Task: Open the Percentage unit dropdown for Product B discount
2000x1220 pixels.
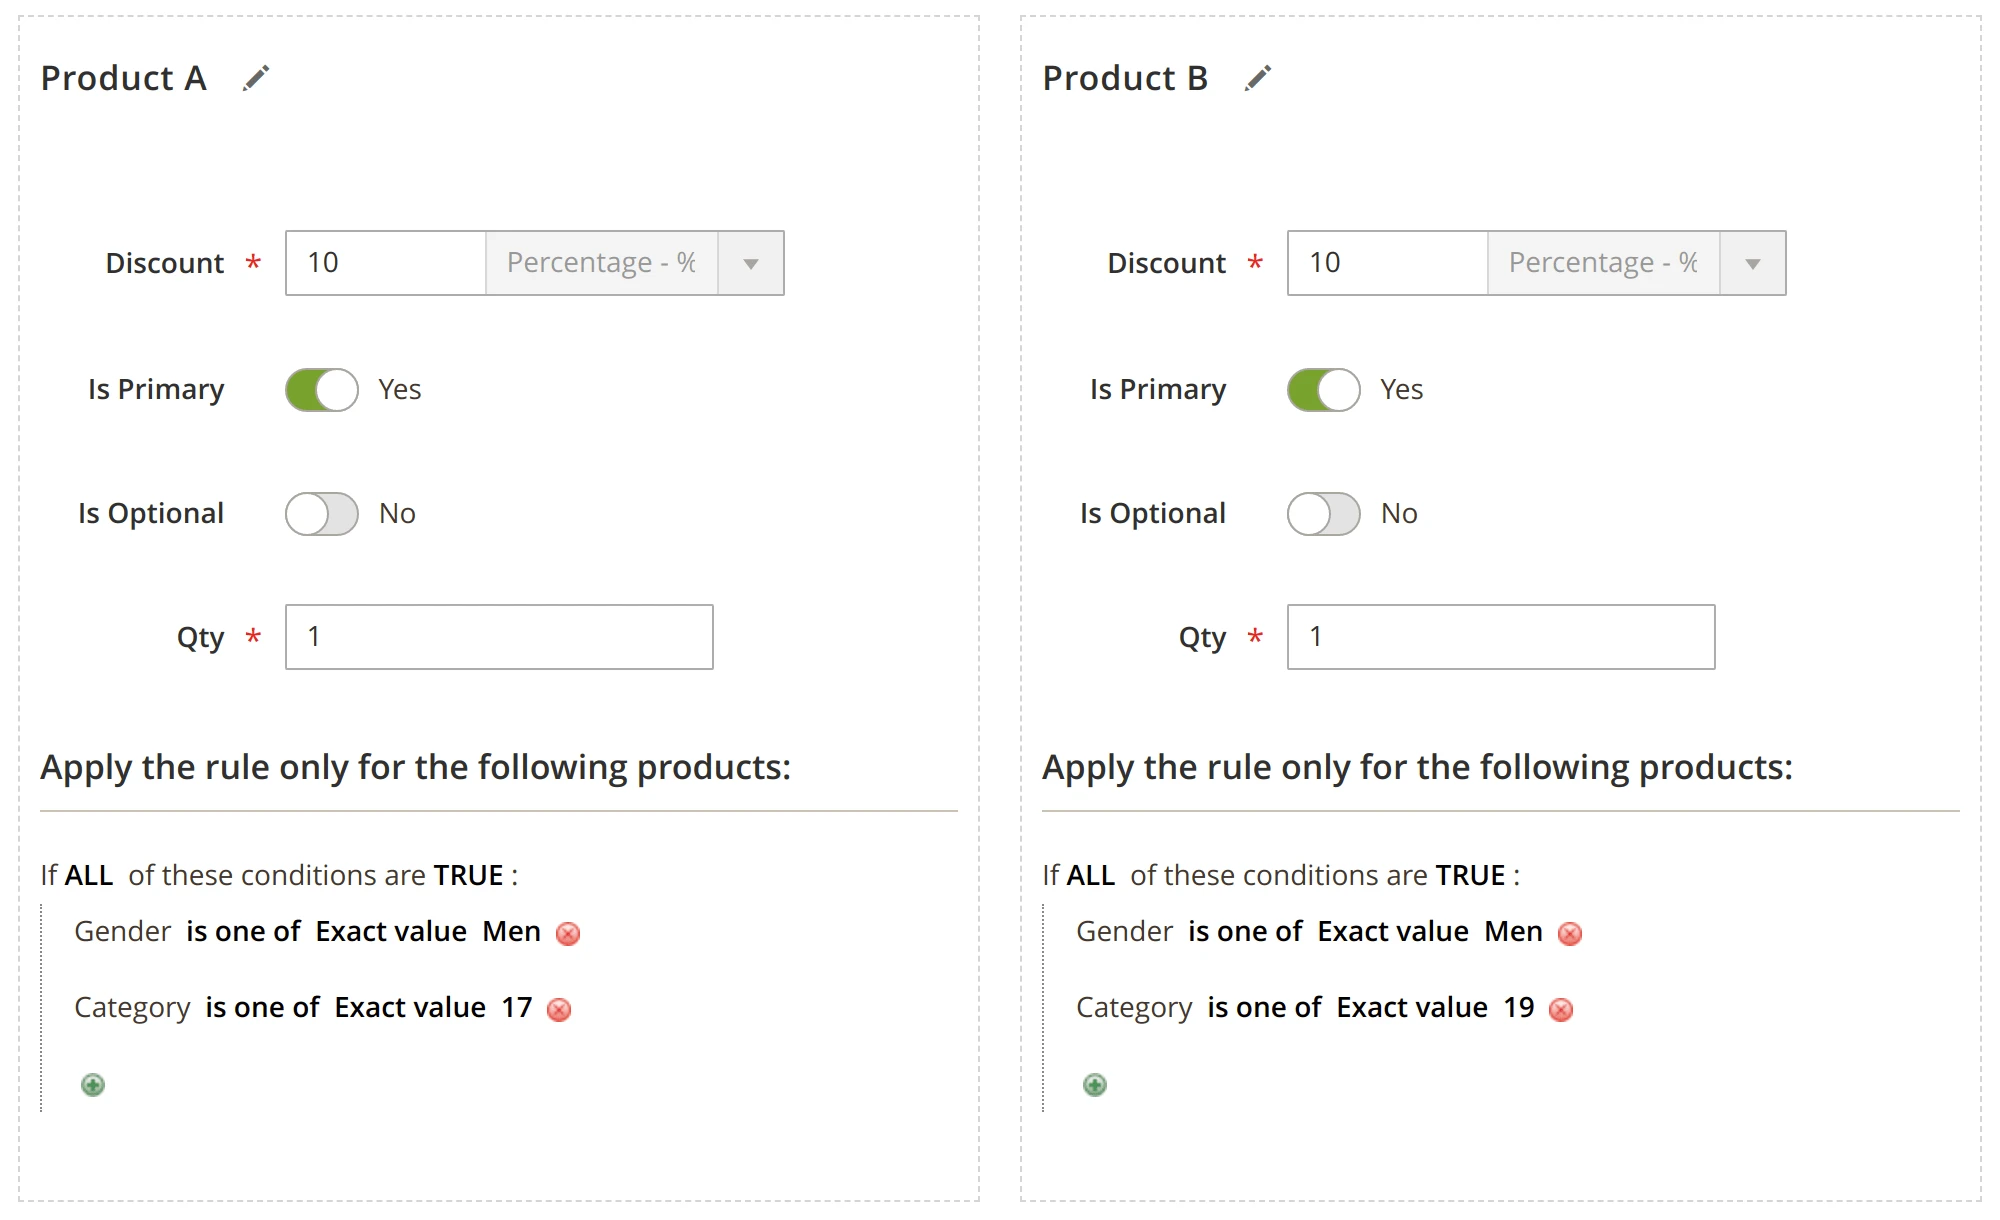Action: pos(1752,263)
